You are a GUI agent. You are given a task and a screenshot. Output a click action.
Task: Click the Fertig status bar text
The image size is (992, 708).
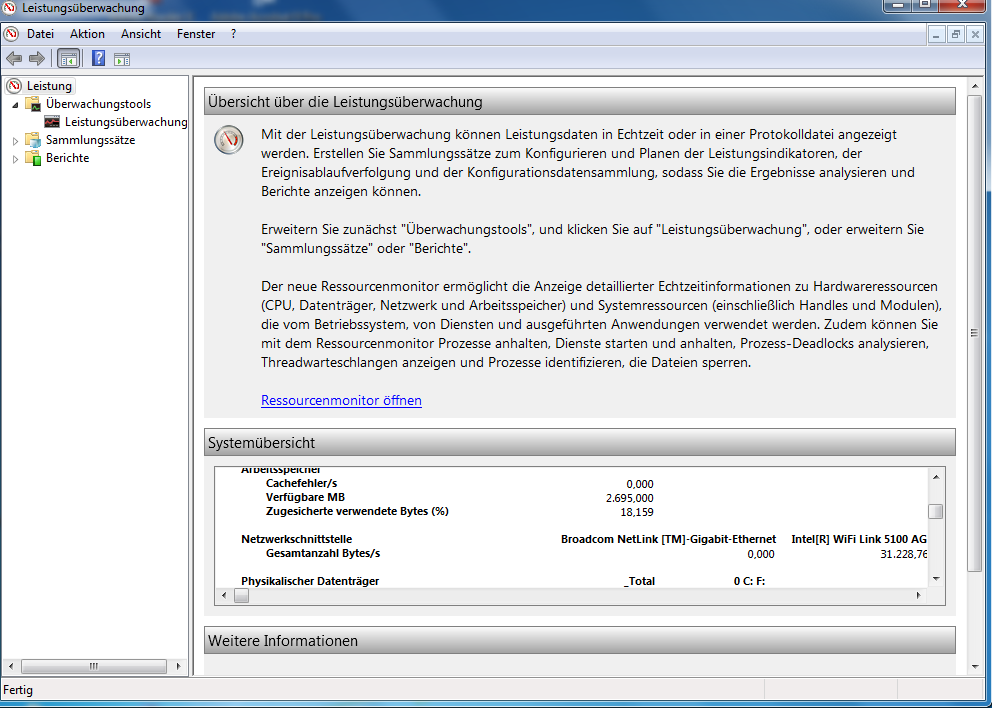pyautogui.click(x=18, y=690)
